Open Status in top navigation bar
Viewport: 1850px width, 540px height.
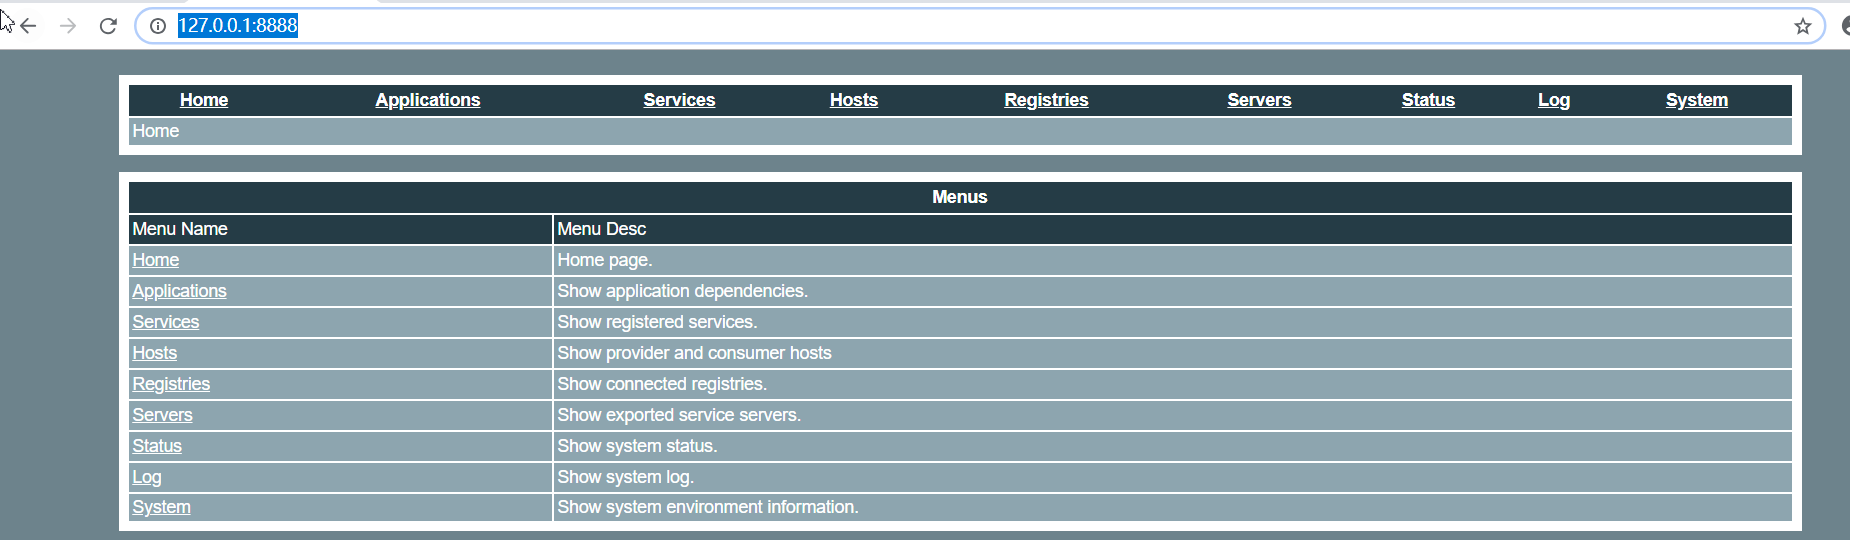1428,100
